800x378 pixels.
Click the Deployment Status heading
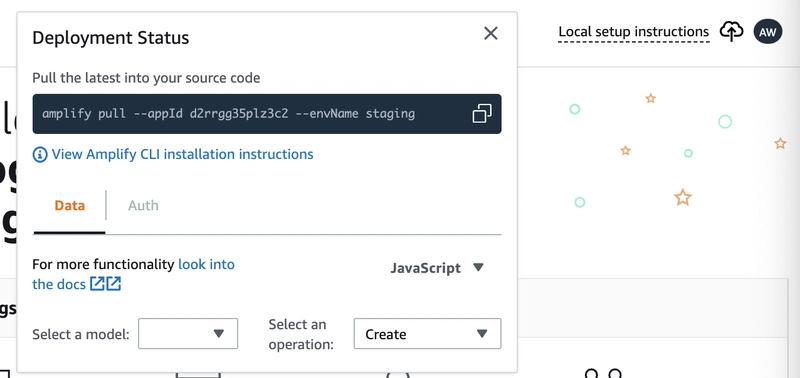pos(111,38)
